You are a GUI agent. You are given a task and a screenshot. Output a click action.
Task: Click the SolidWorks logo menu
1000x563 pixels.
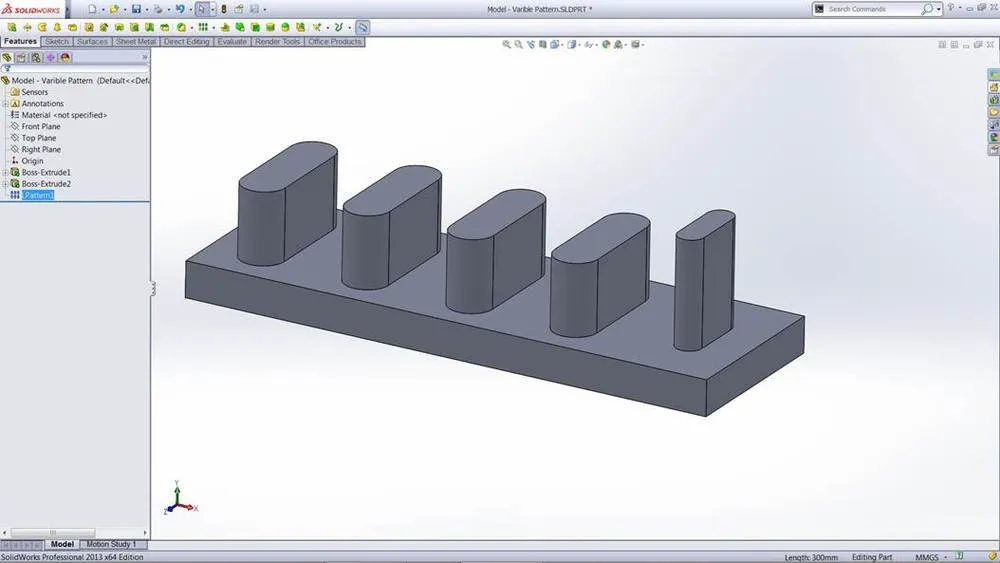[x=32, y=9]
